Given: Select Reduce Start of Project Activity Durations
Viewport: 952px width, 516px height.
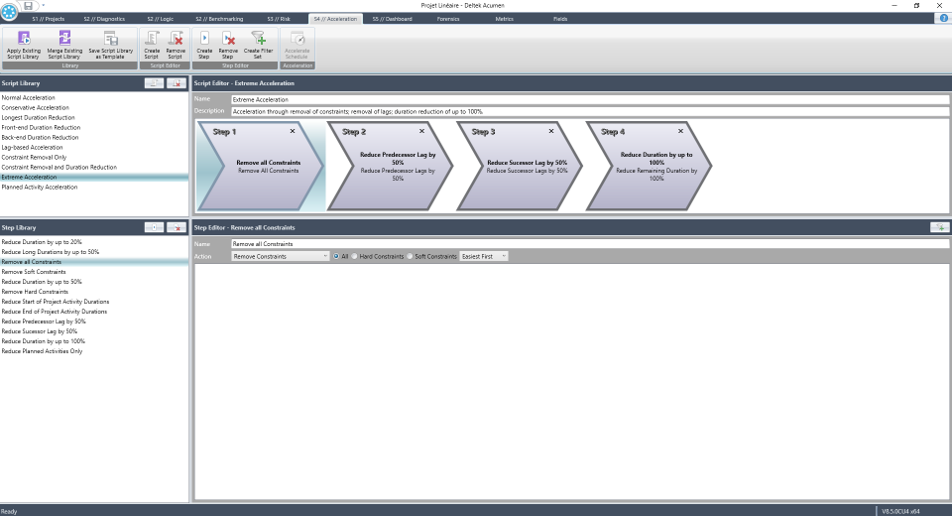Looking at the screenshot, I should pos(94,301).
